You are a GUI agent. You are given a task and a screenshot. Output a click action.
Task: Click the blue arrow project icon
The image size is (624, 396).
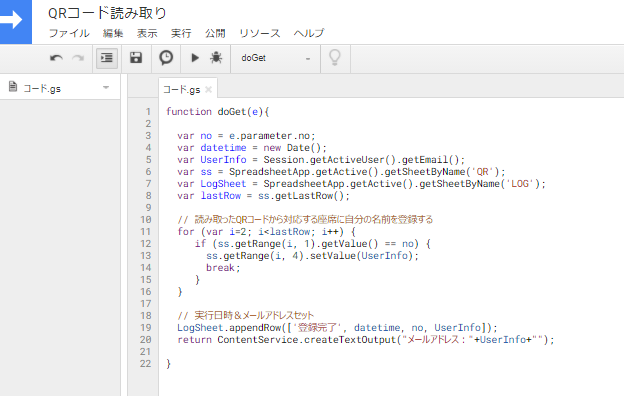tap(15, 21)
